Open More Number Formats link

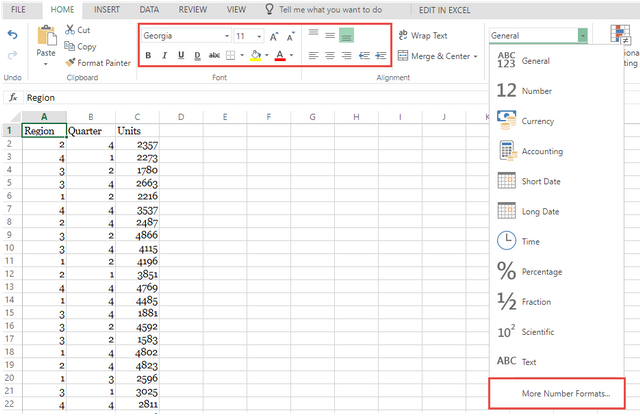point(566,394)
